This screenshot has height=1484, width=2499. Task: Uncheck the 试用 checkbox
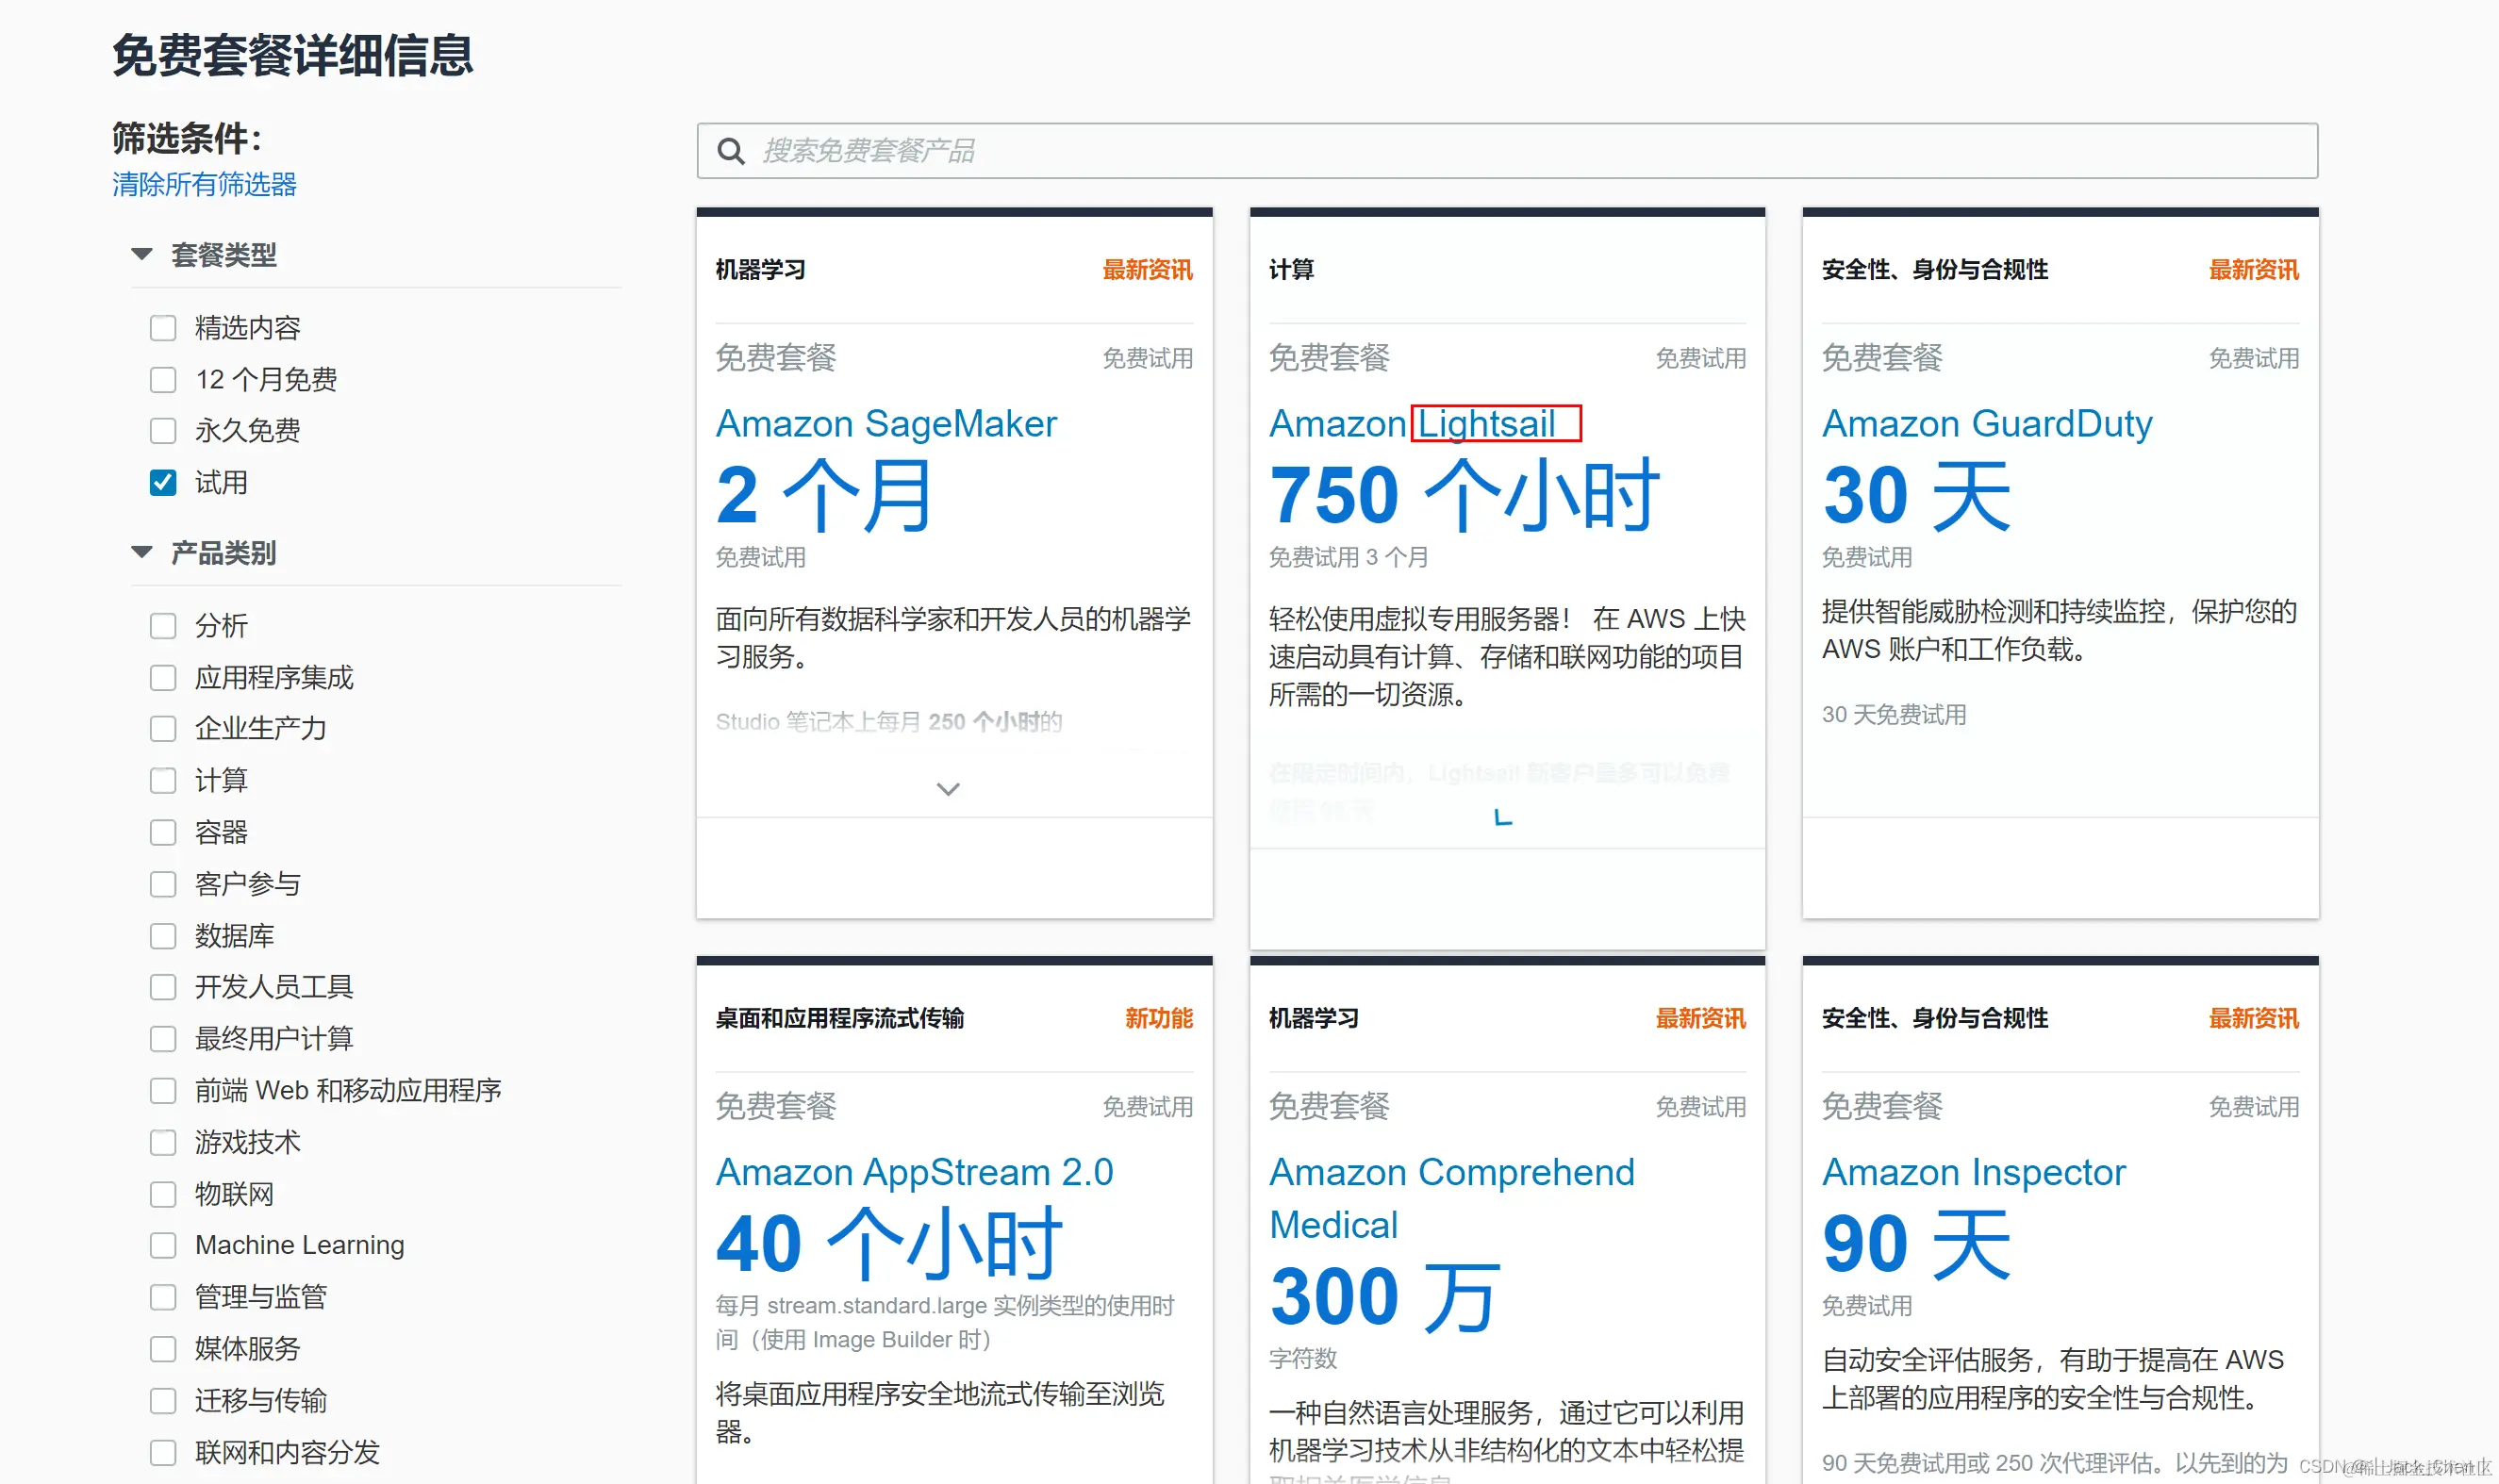click(163, 483)
